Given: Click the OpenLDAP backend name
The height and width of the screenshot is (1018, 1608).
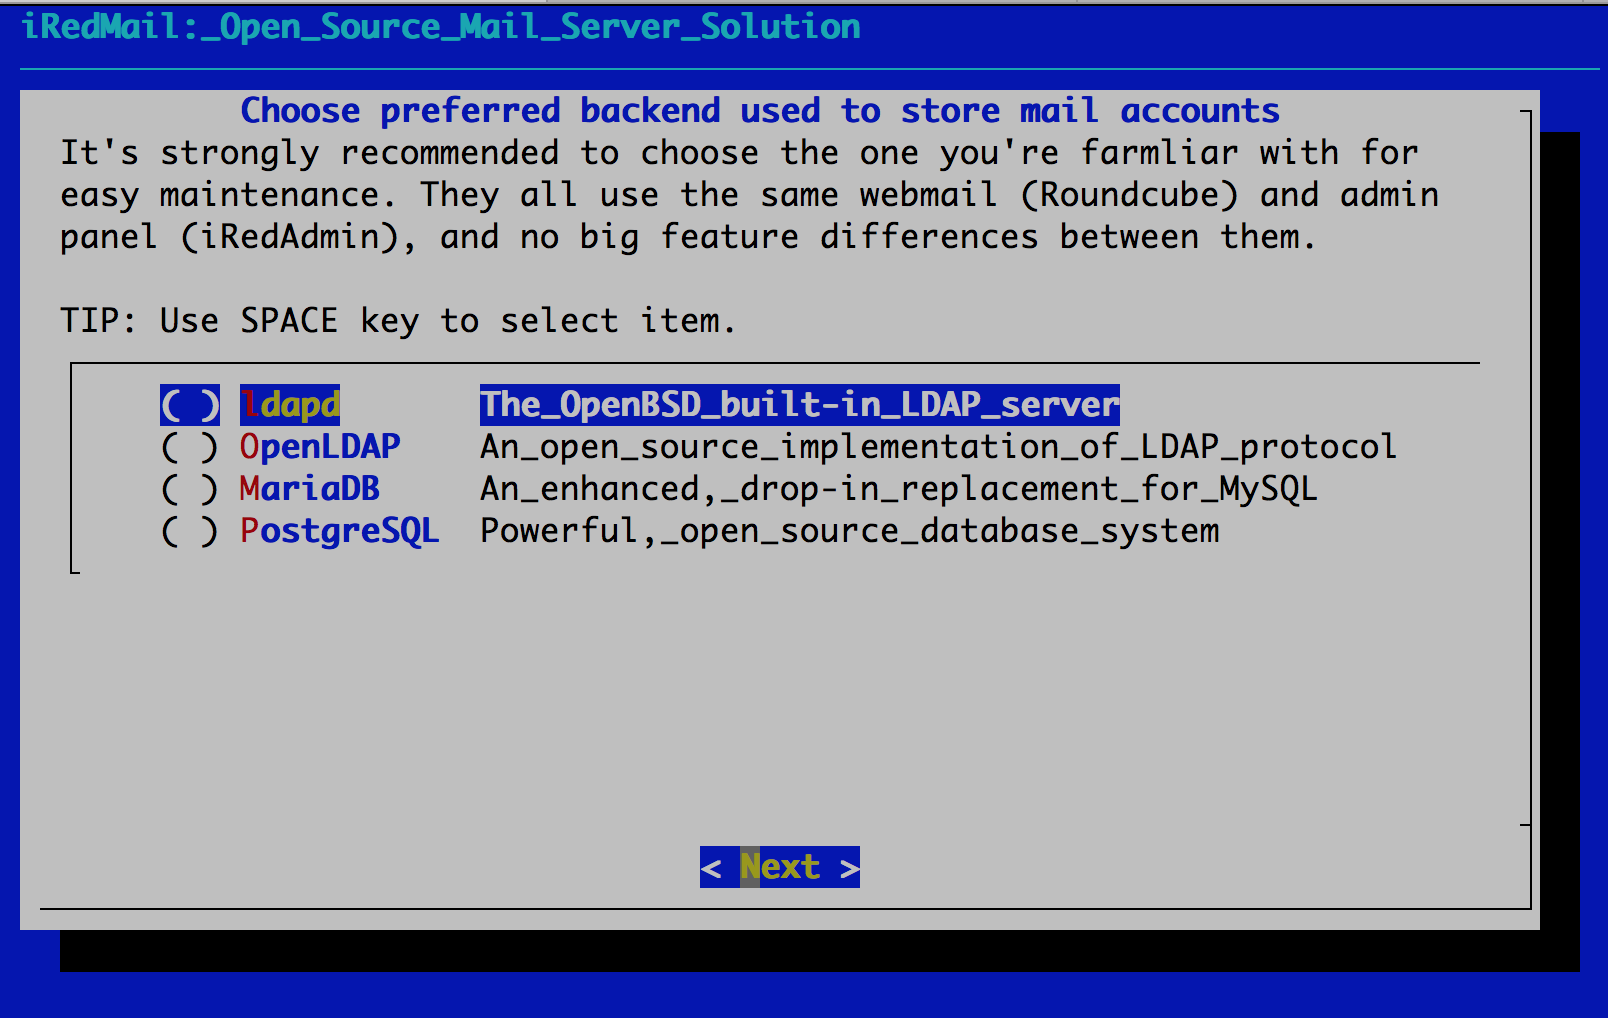Looking at the screenshot, I should tap(320, 447).
